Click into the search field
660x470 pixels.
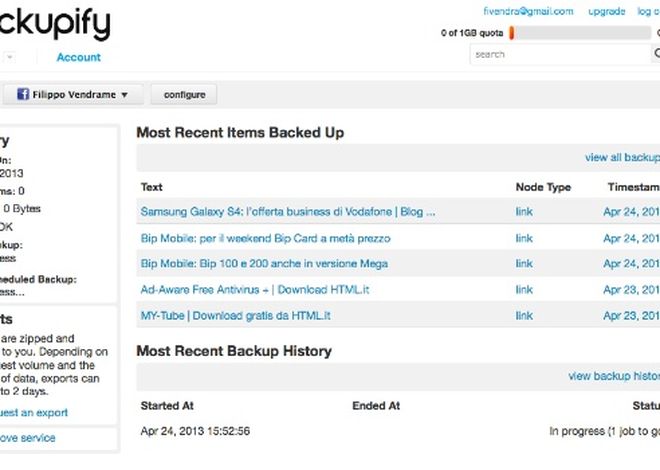pyautogui.click(x=560, y=54)
